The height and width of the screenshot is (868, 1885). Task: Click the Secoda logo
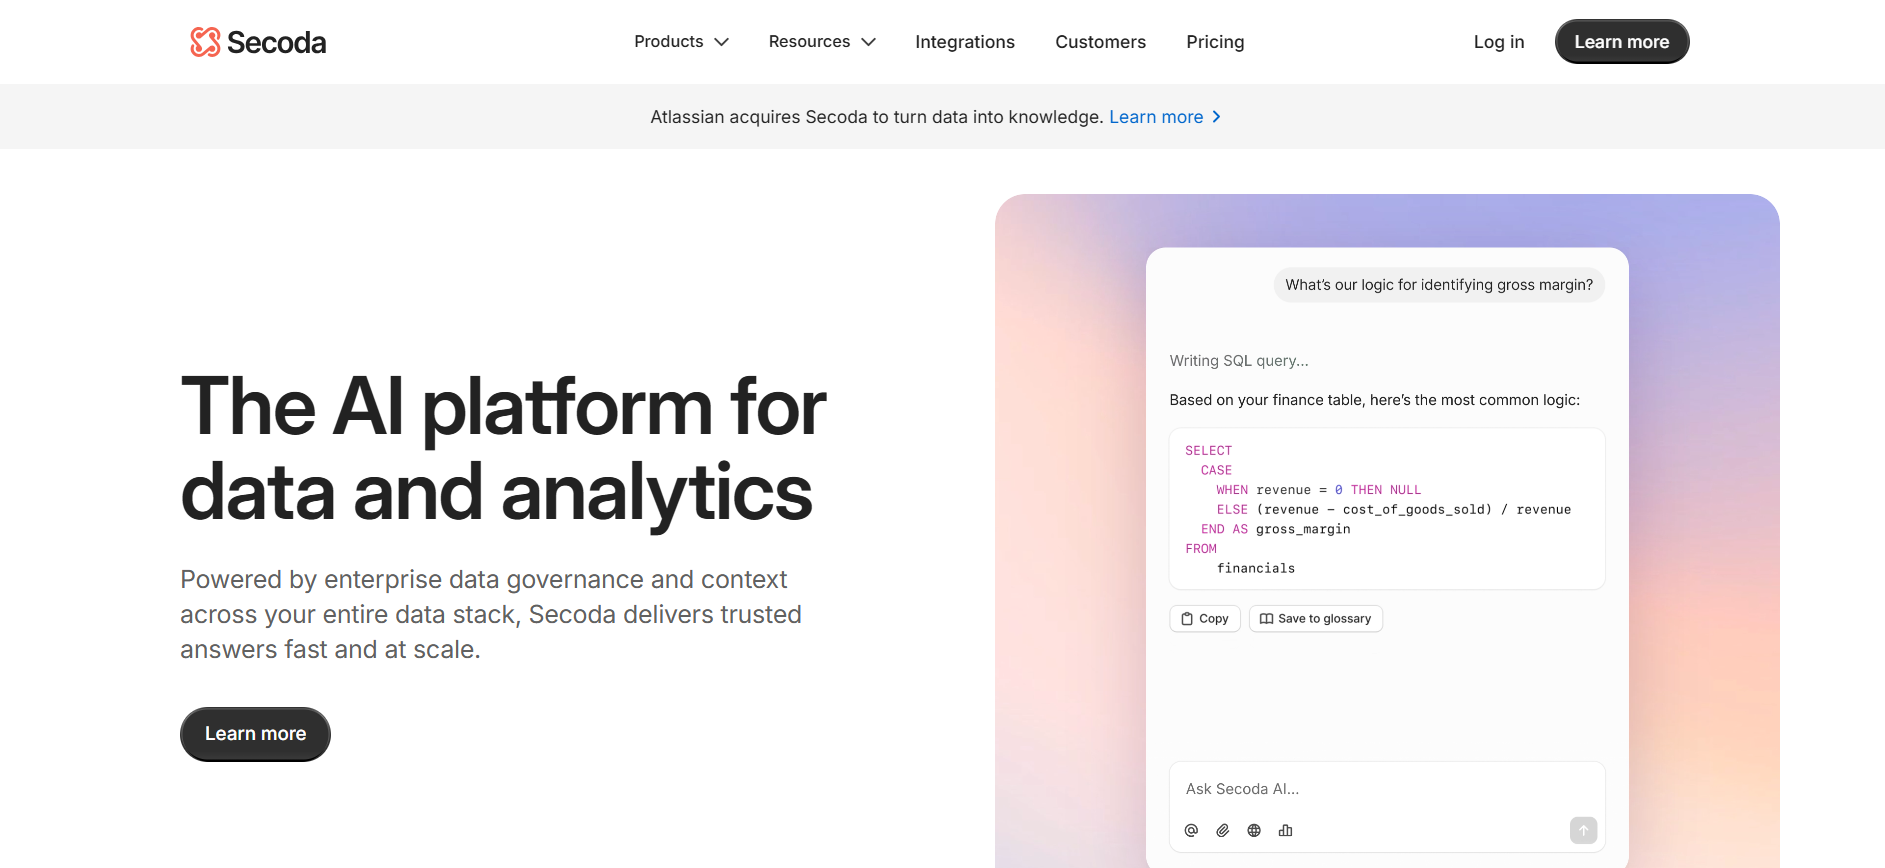pyautogui.click(x=258, y=42)
